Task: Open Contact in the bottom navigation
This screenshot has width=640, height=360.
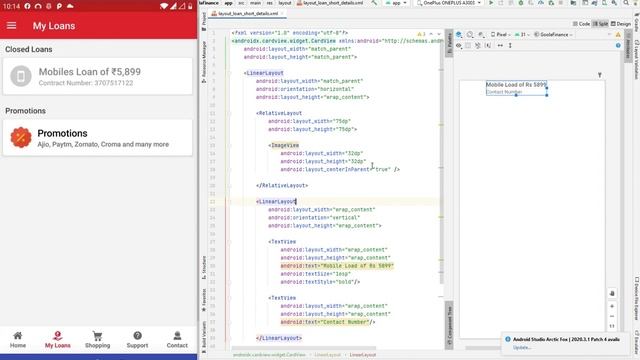Action: pos(177,340)
